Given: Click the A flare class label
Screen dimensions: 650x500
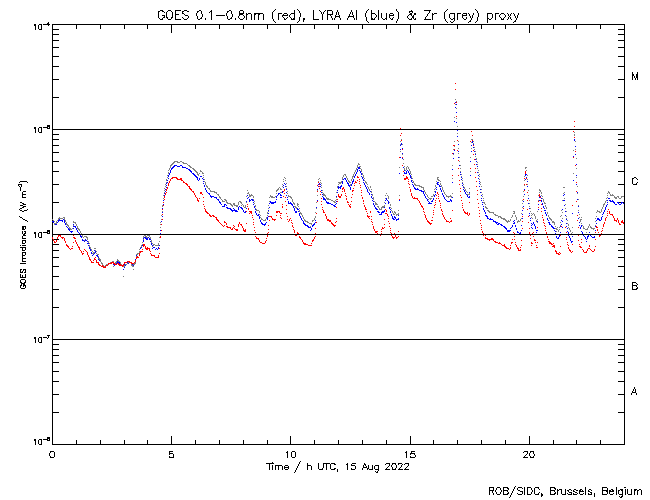Looking at the screenshot, I should point(635,392).
